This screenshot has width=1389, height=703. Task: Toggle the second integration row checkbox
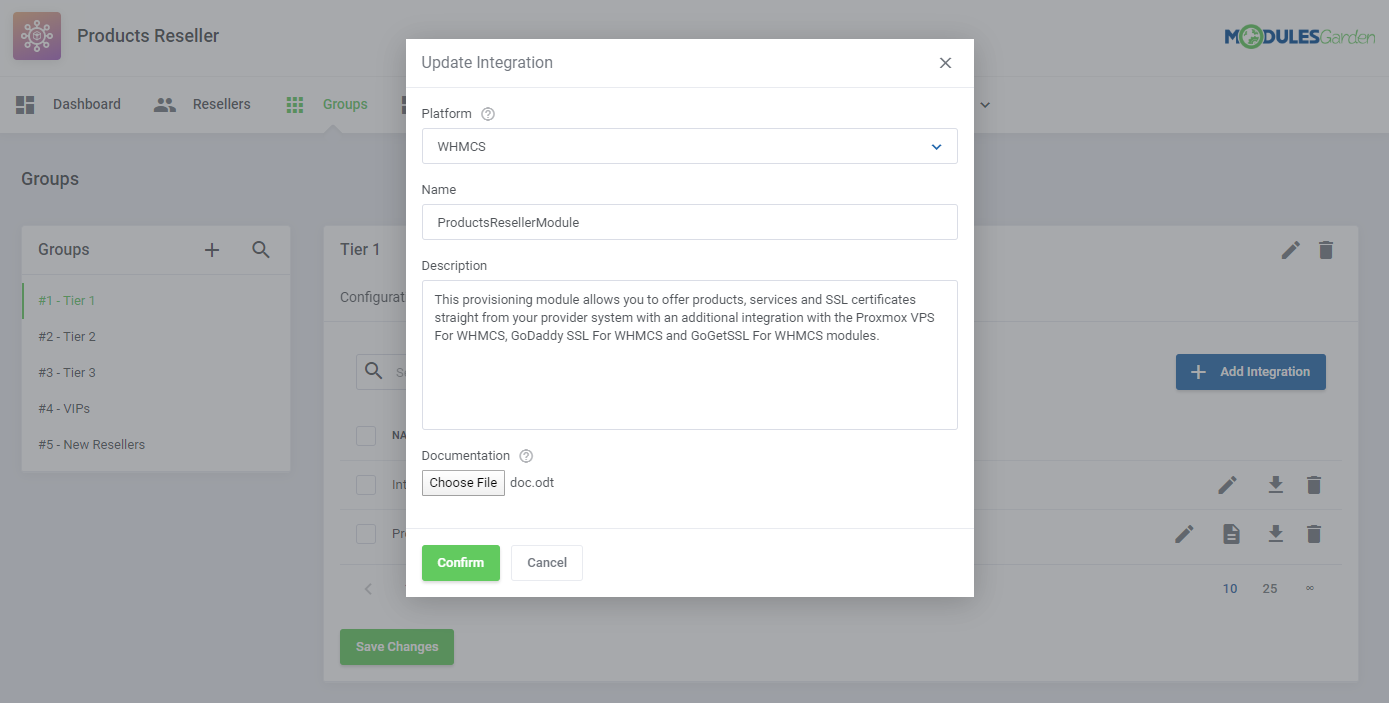pyautogui.click(x=366, y=534)
